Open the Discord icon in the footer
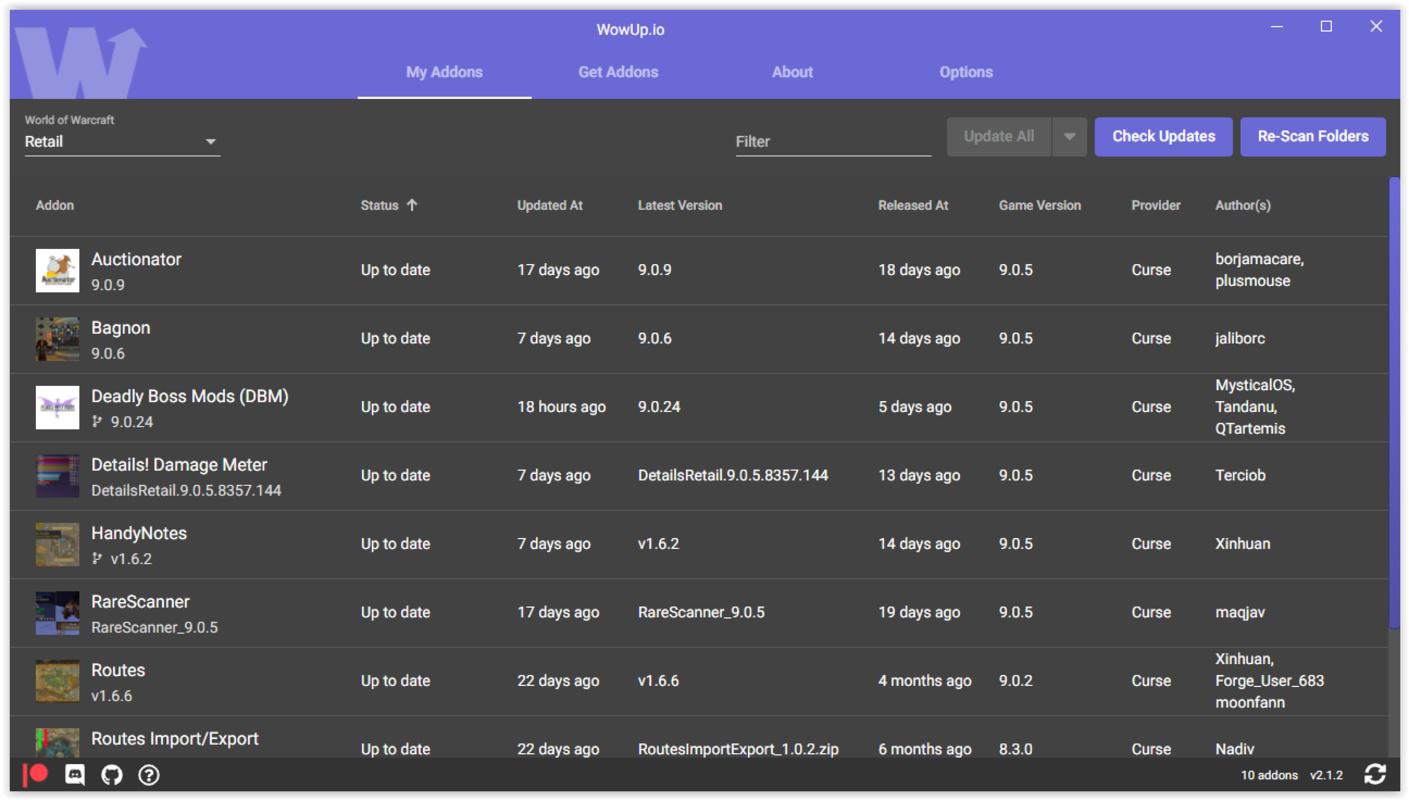This screenshot has width=1409, height=800. (x=75, y=775)
